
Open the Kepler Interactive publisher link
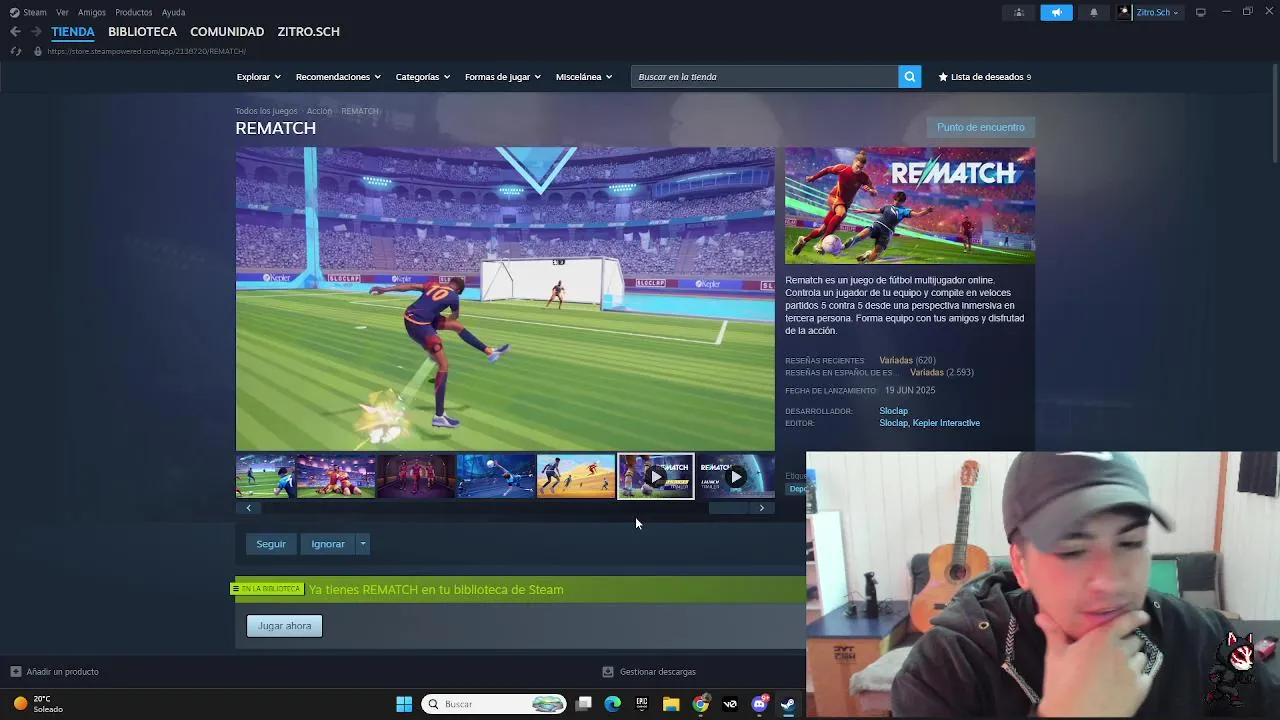946,423
